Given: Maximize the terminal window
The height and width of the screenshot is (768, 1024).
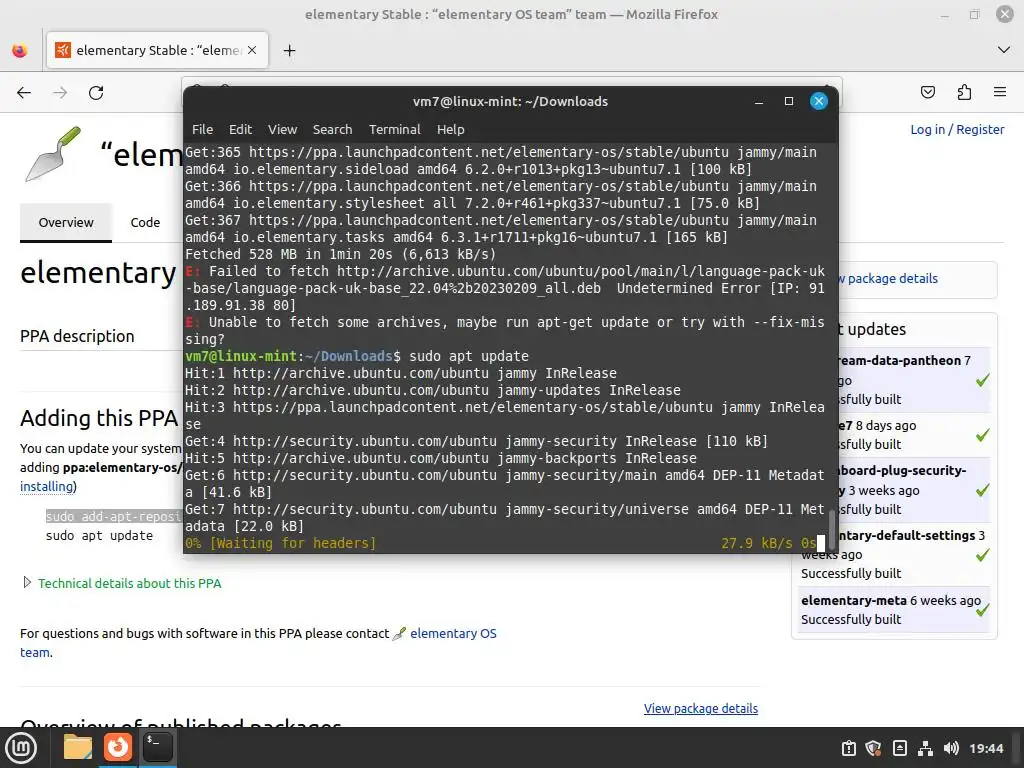Looking at the screenshot, I should tap(789, 101).
